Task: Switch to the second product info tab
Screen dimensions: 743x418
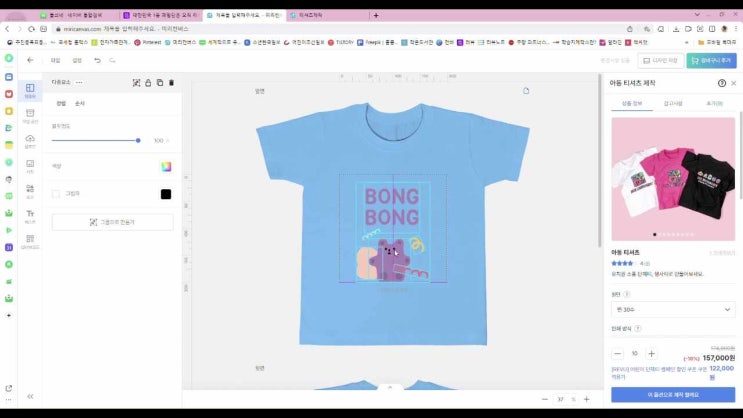Action: tap(672, 103)
